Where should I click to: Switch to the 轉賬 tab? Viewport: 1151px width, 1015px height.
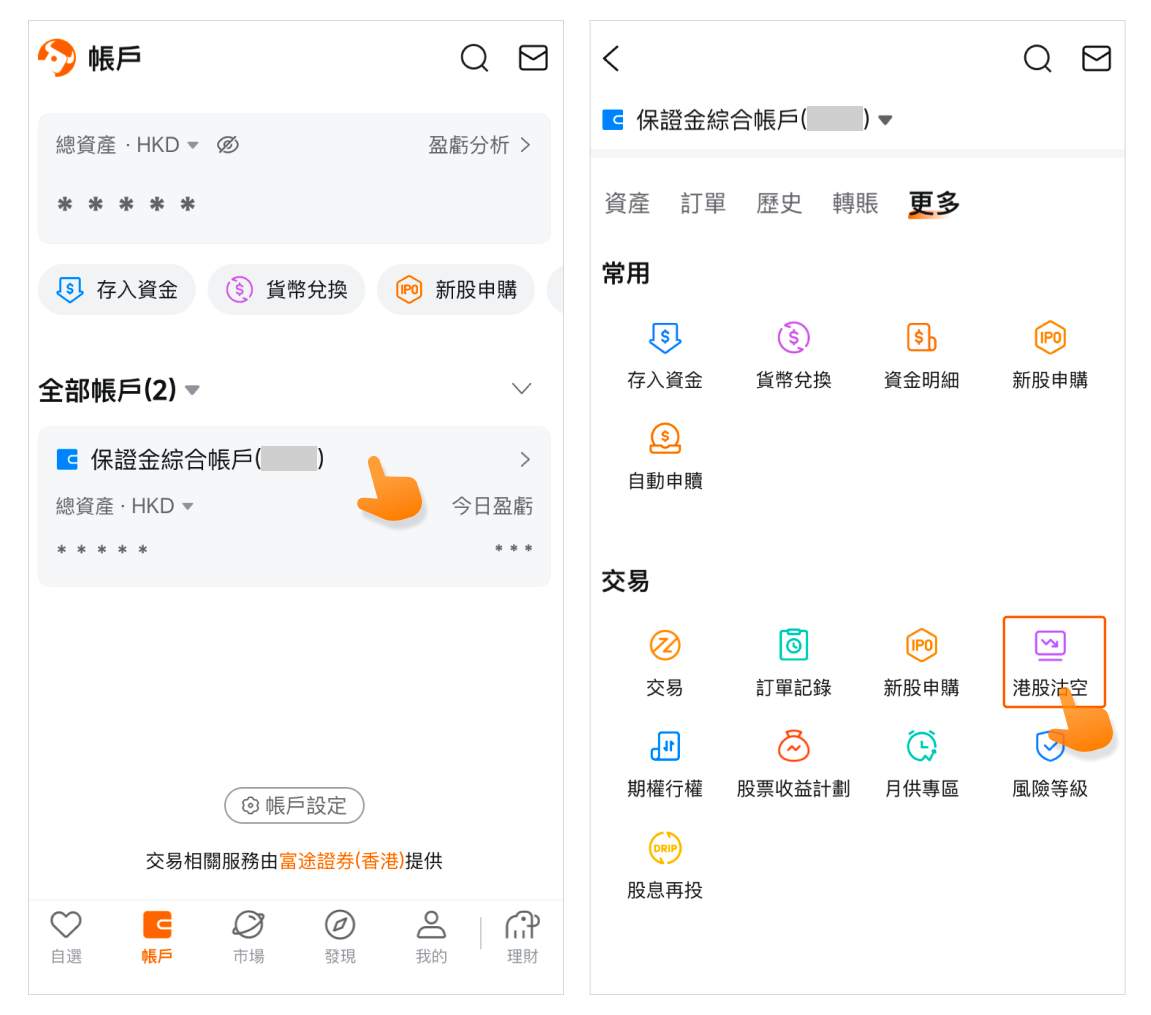(855, 204)
